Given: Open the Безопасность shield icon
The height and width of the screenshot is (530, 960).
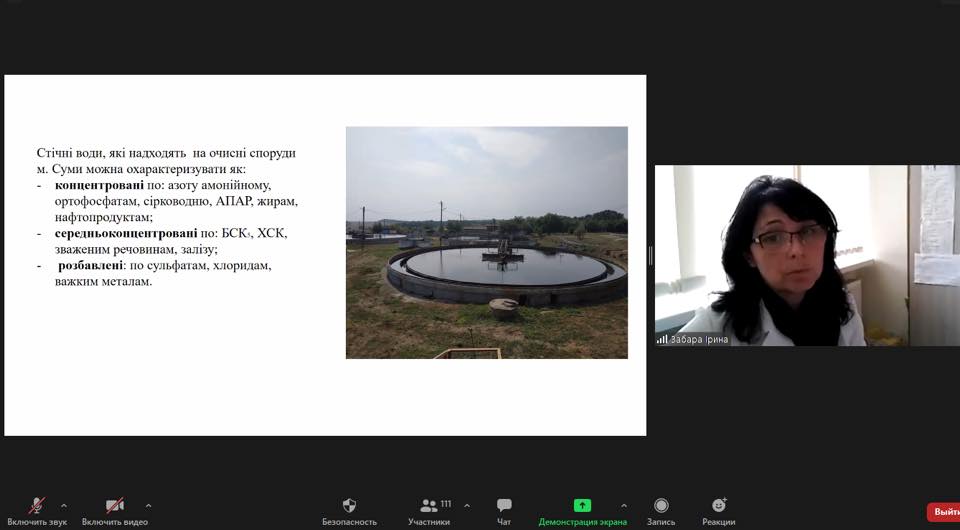Looking at the screenshot, I should click(x=349, y=508).
